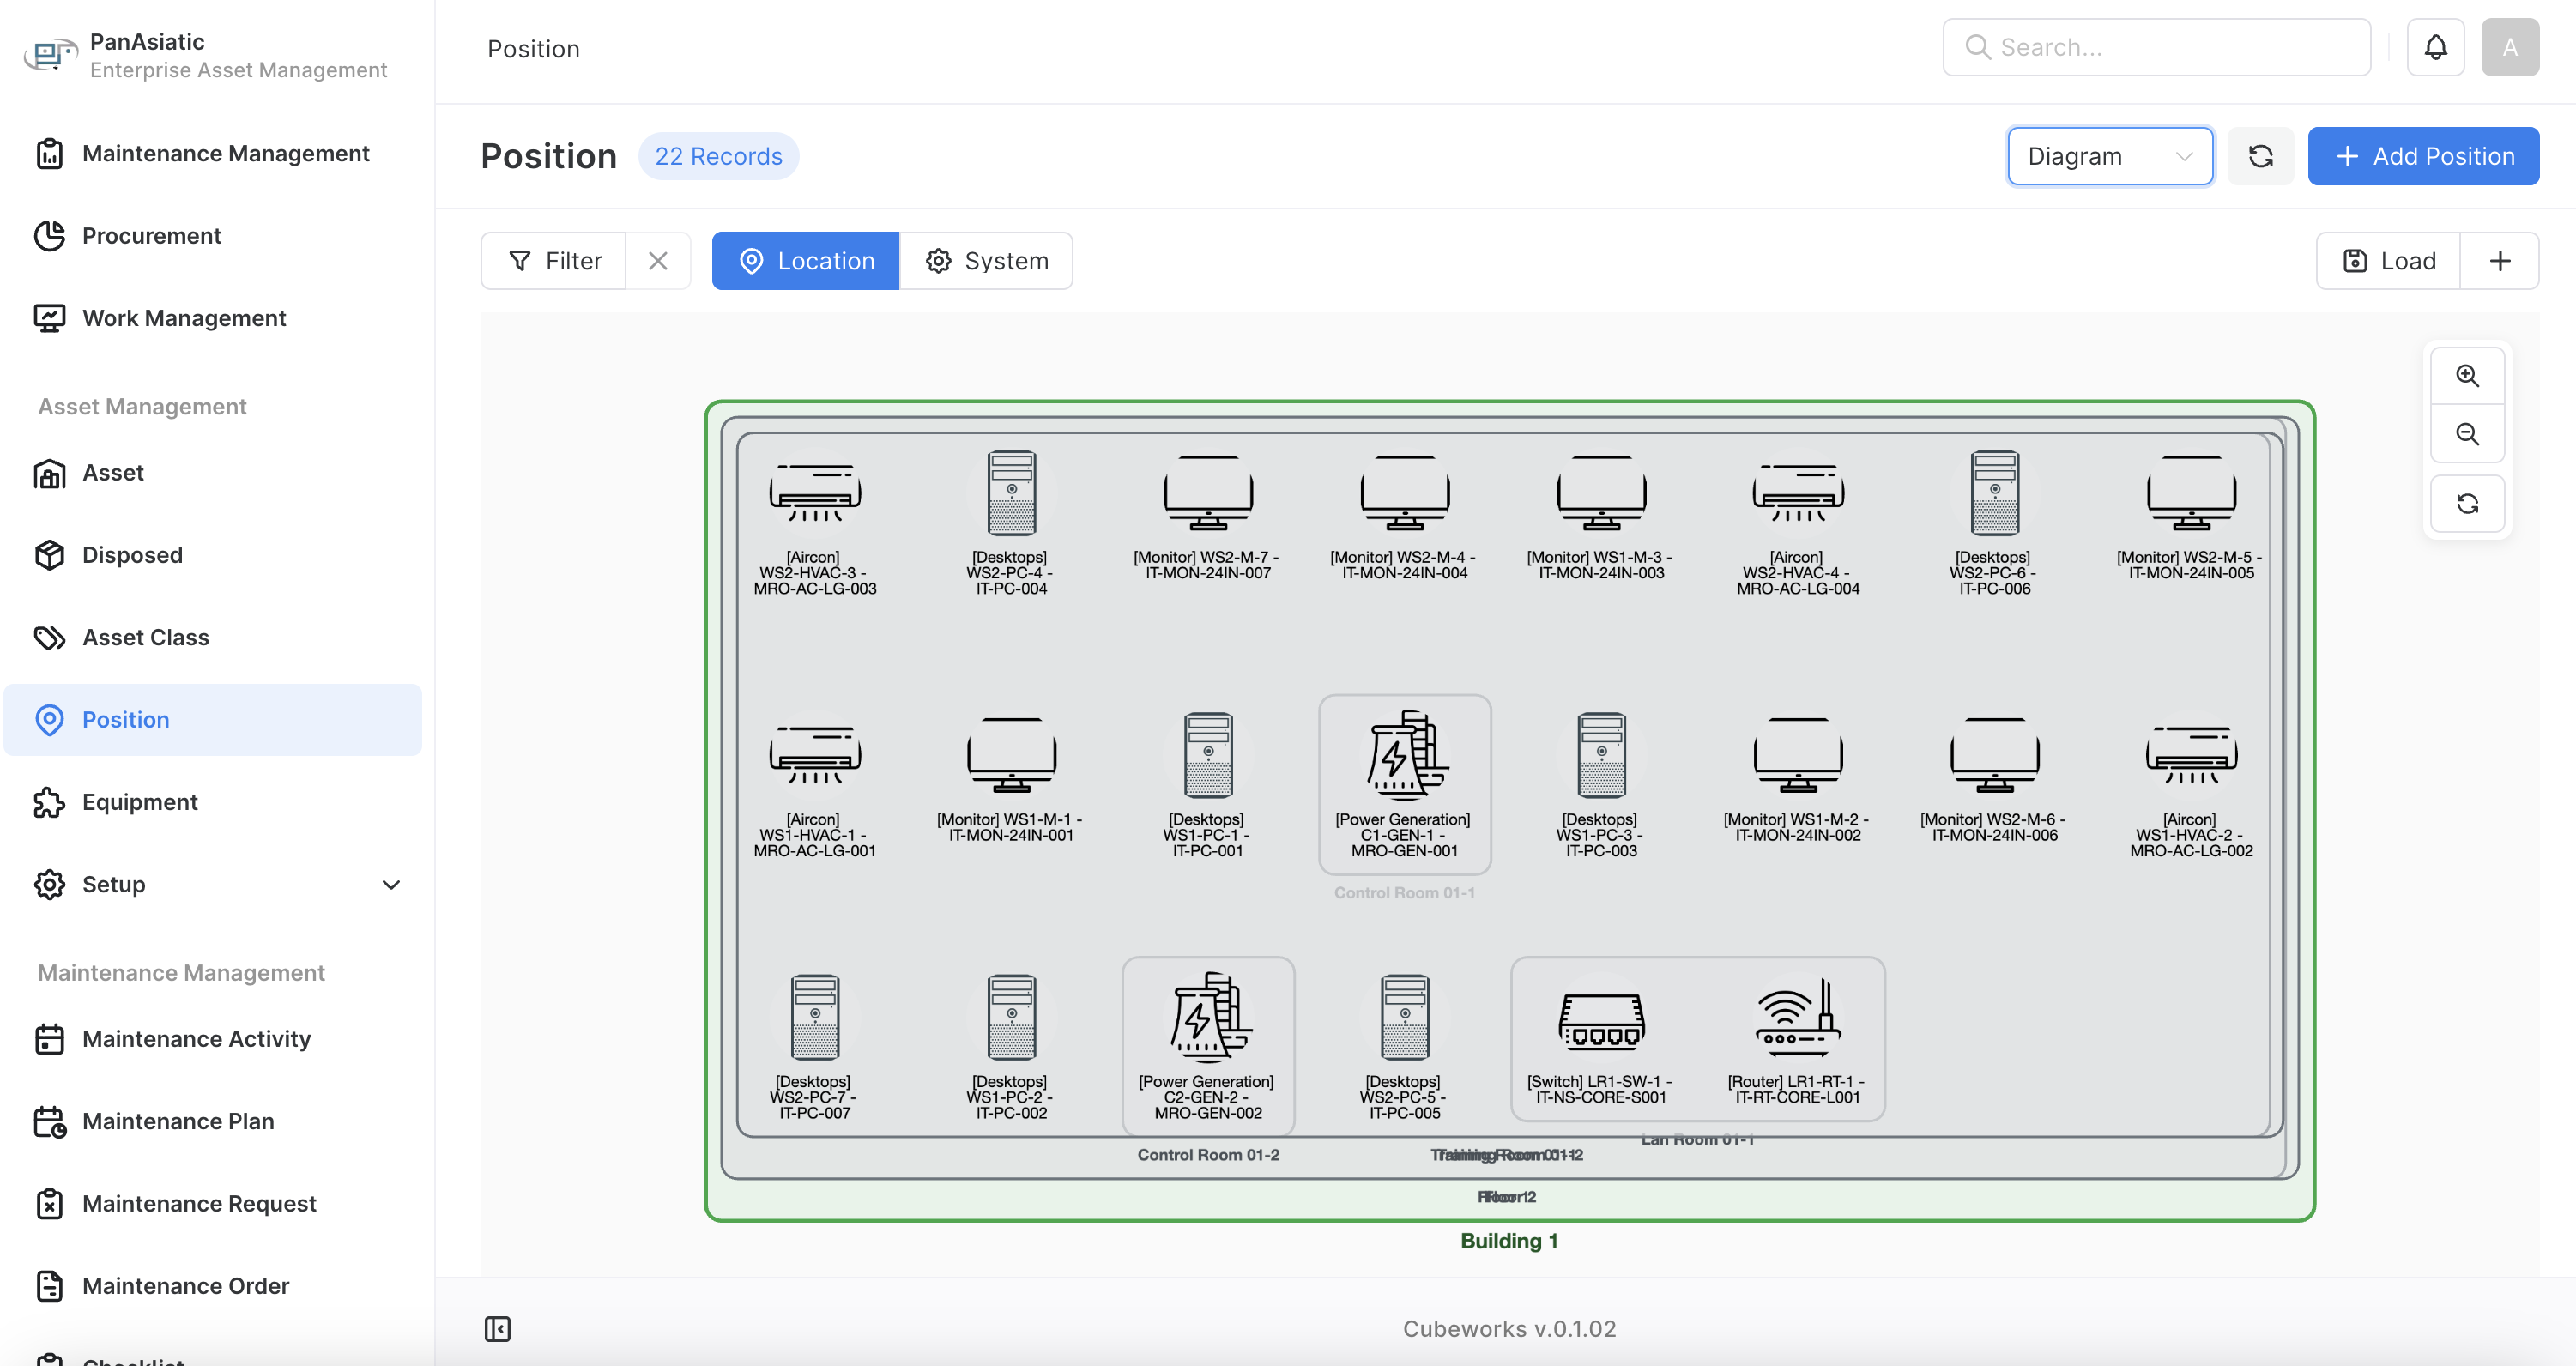Switch to System view toggle

tap(986, 261)
